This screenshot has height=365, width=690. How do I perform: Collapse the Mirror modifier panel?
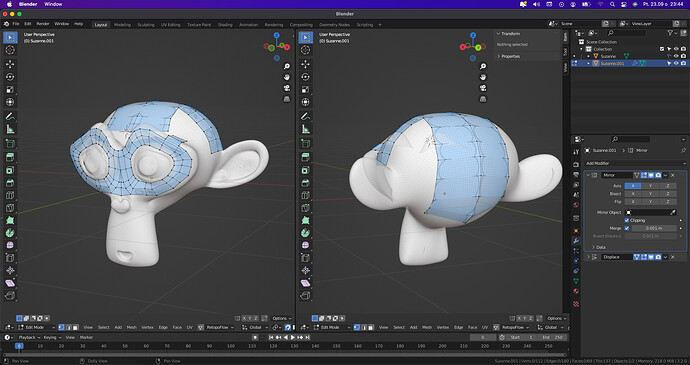588,175
